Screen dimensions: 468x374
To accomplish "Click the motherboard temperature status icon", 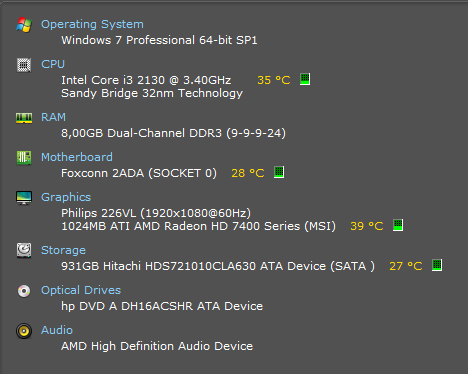I will coord(279,172).
